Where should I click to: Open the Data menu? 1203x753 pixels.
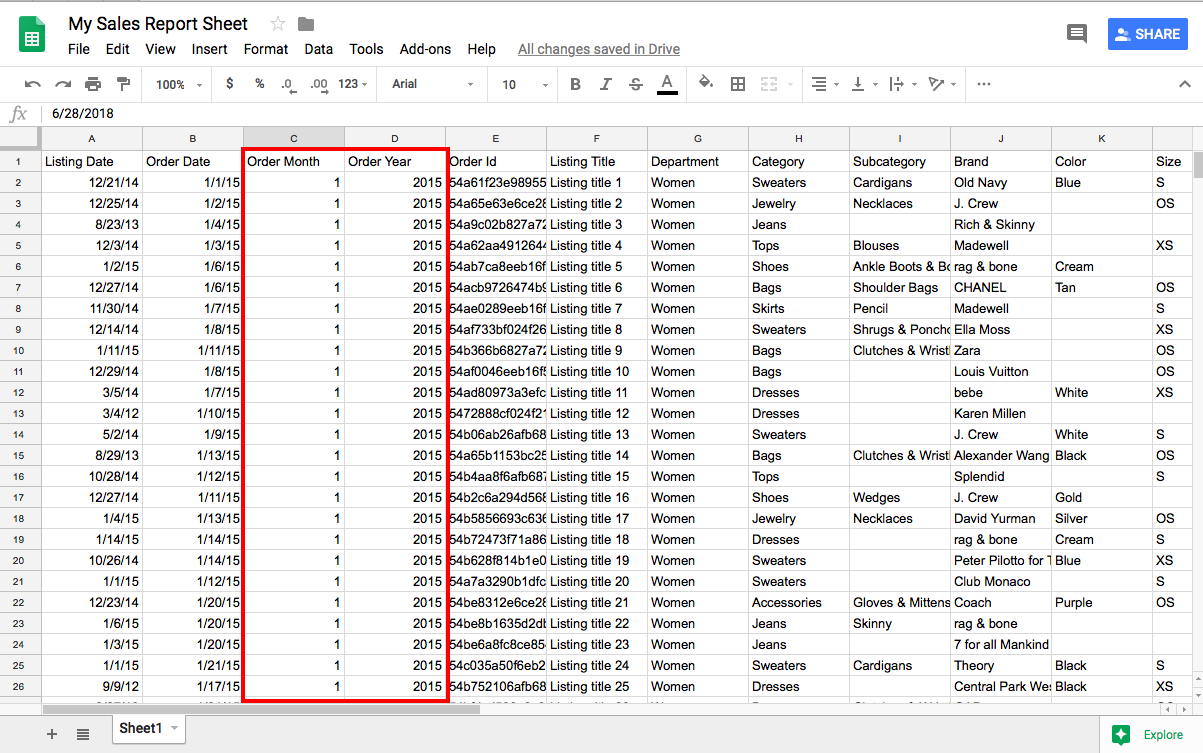tap(319, 49)
